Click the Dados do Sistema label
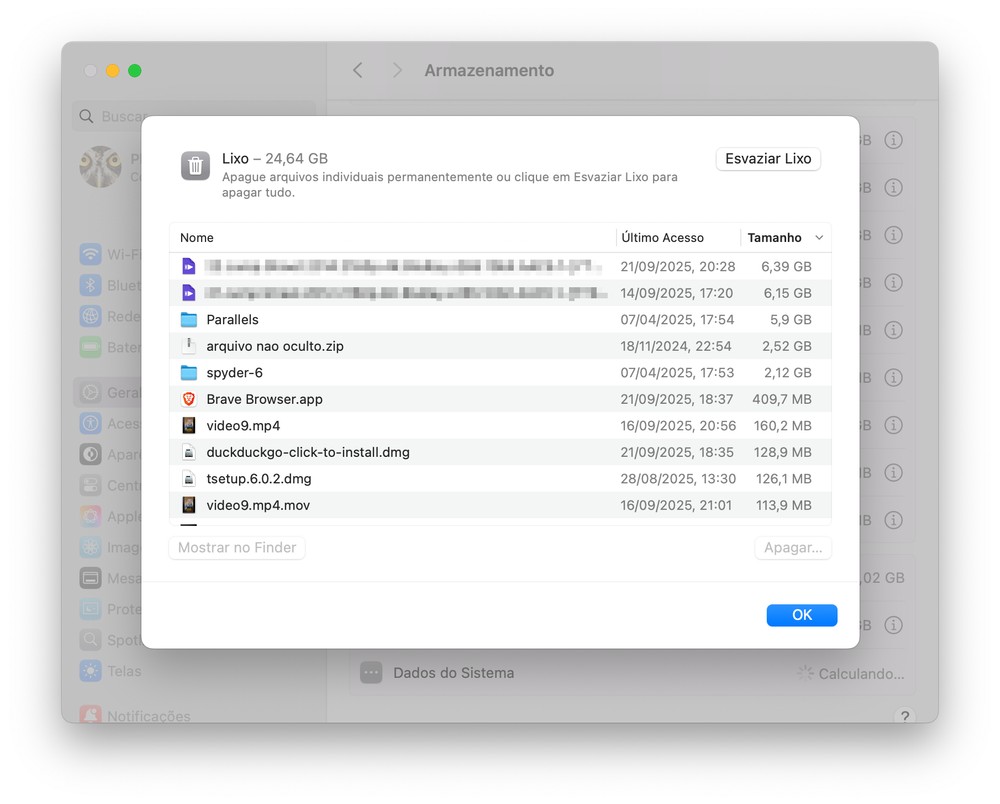The image size is (1000, 804). (453, 673)
